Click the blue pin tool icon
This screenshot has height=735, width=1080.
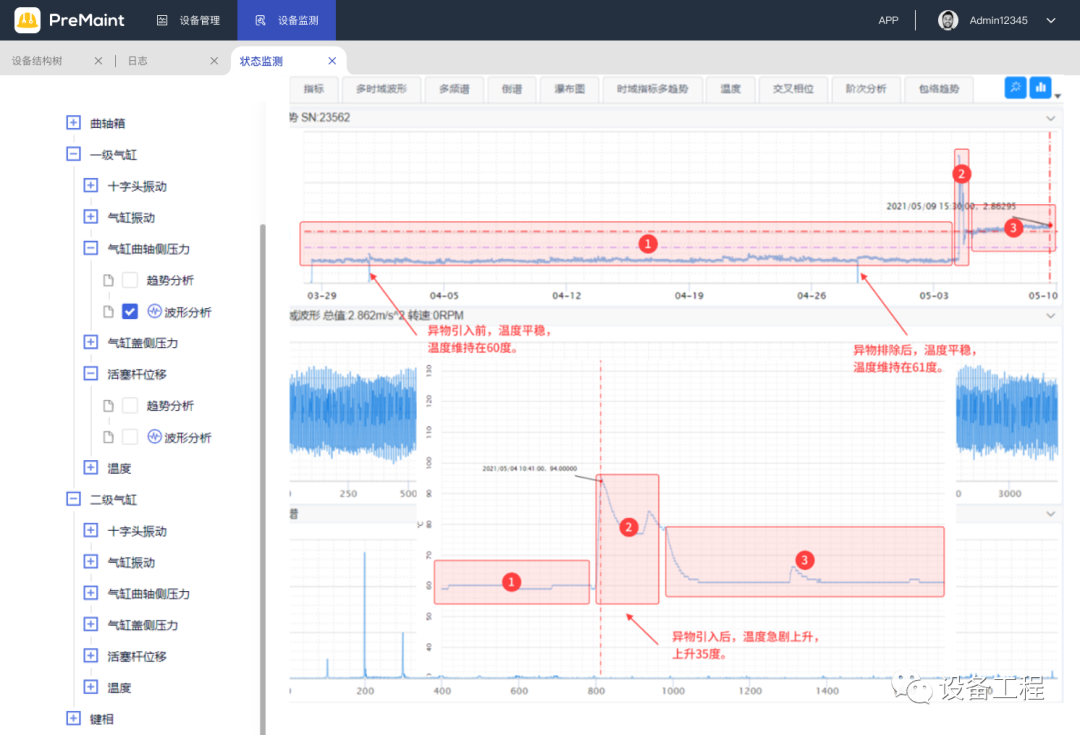[x=1015, y=88]
